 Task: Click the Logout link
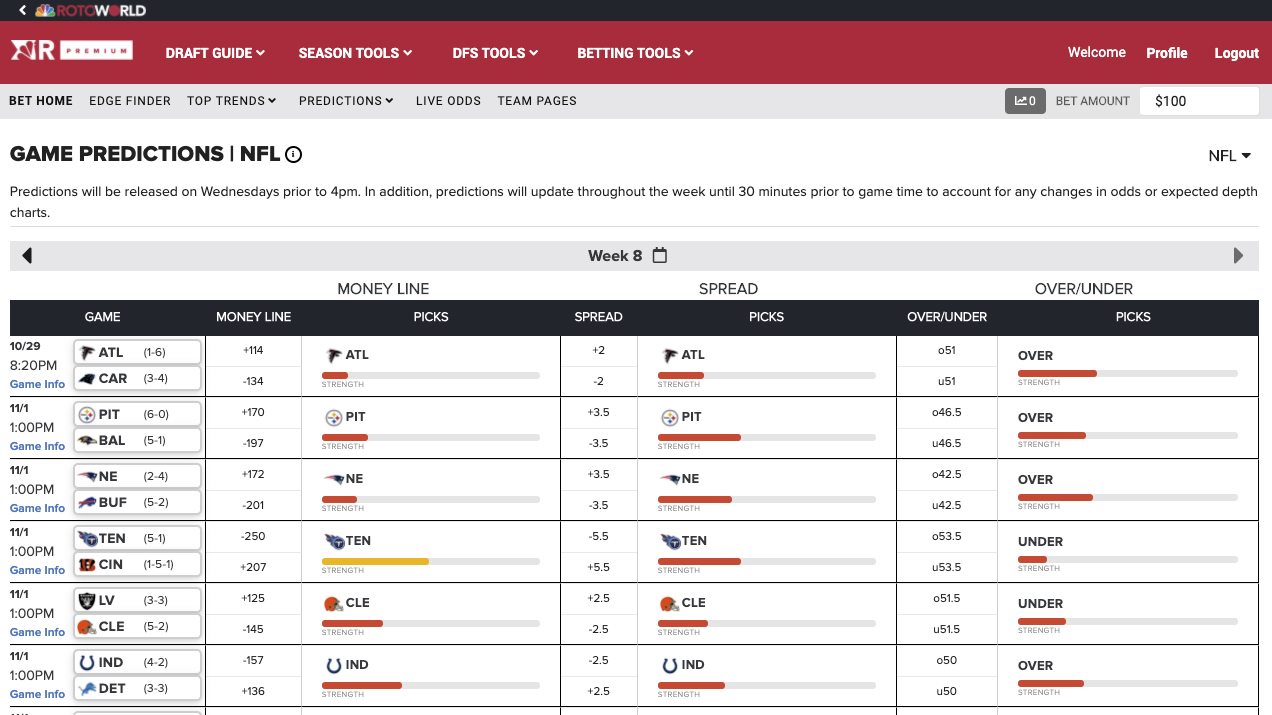coord(1236,53)
